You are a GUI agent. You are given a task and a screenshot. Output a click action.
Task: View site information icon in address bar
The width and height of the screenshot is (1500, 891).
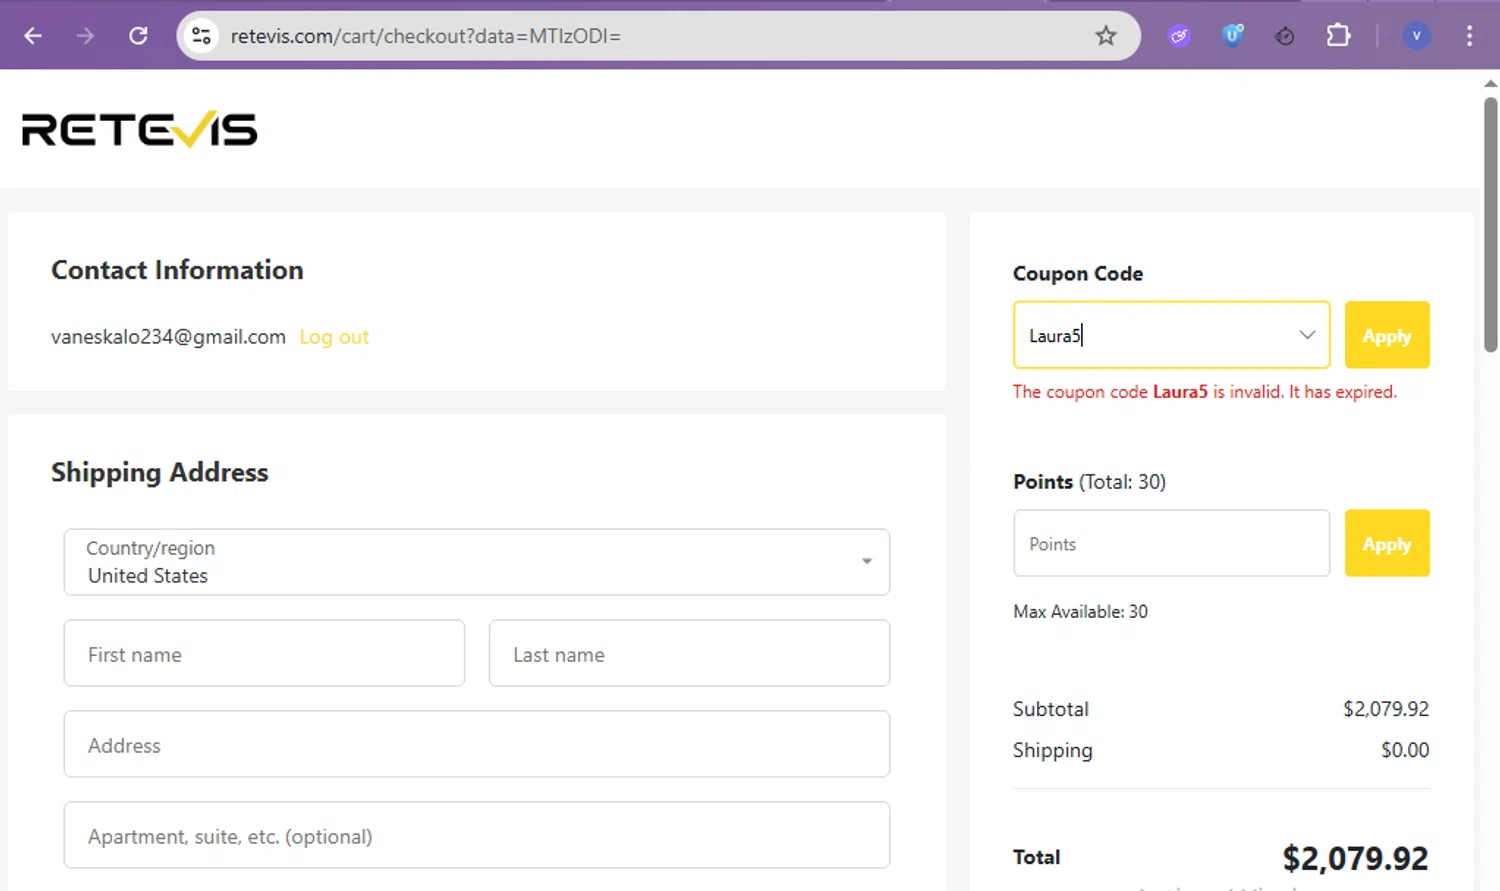coord(201,36)
